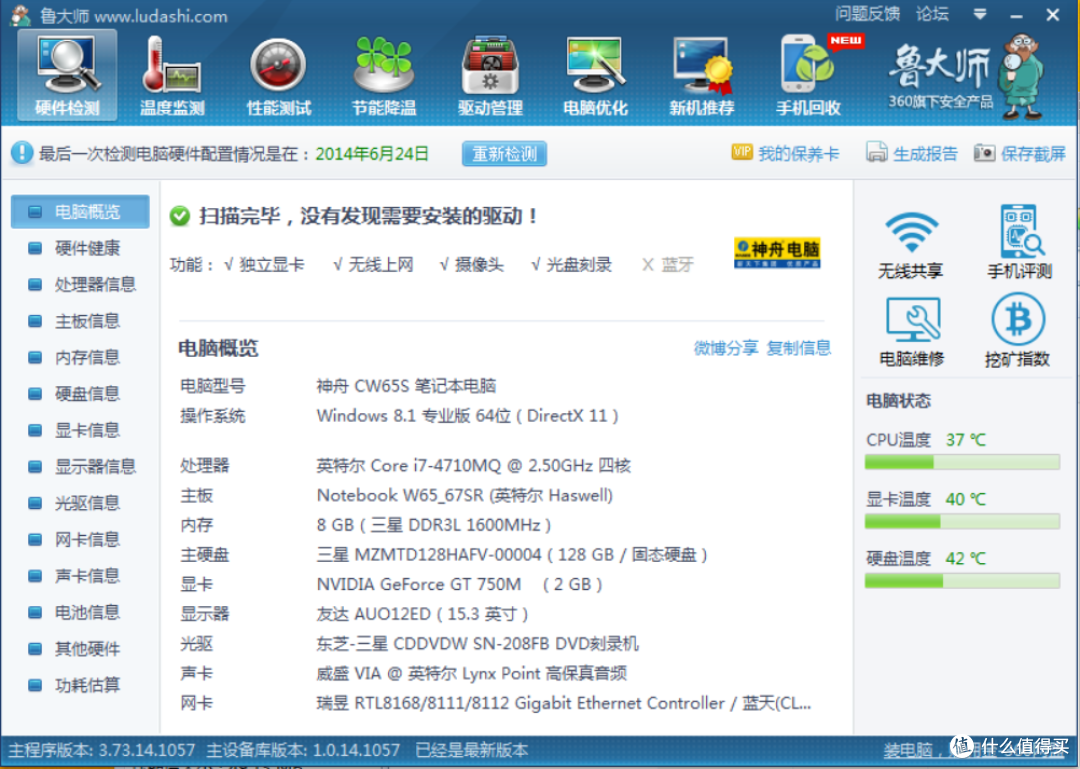This screenshot has width=1080, height=769.
Task: Click 生成报告 to generate report
Action: point(911,153)
